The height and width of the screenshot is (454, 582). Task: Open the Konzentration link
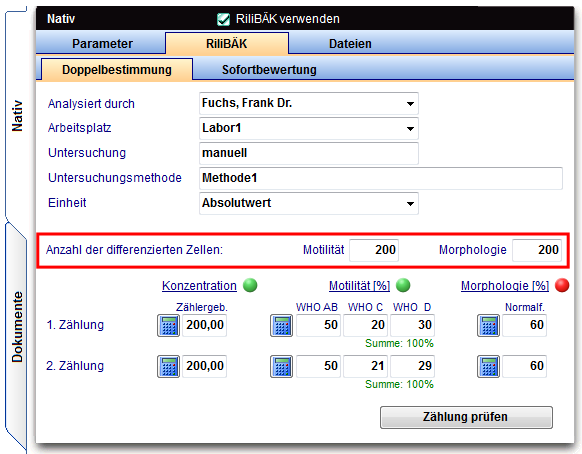coord(199,285)
